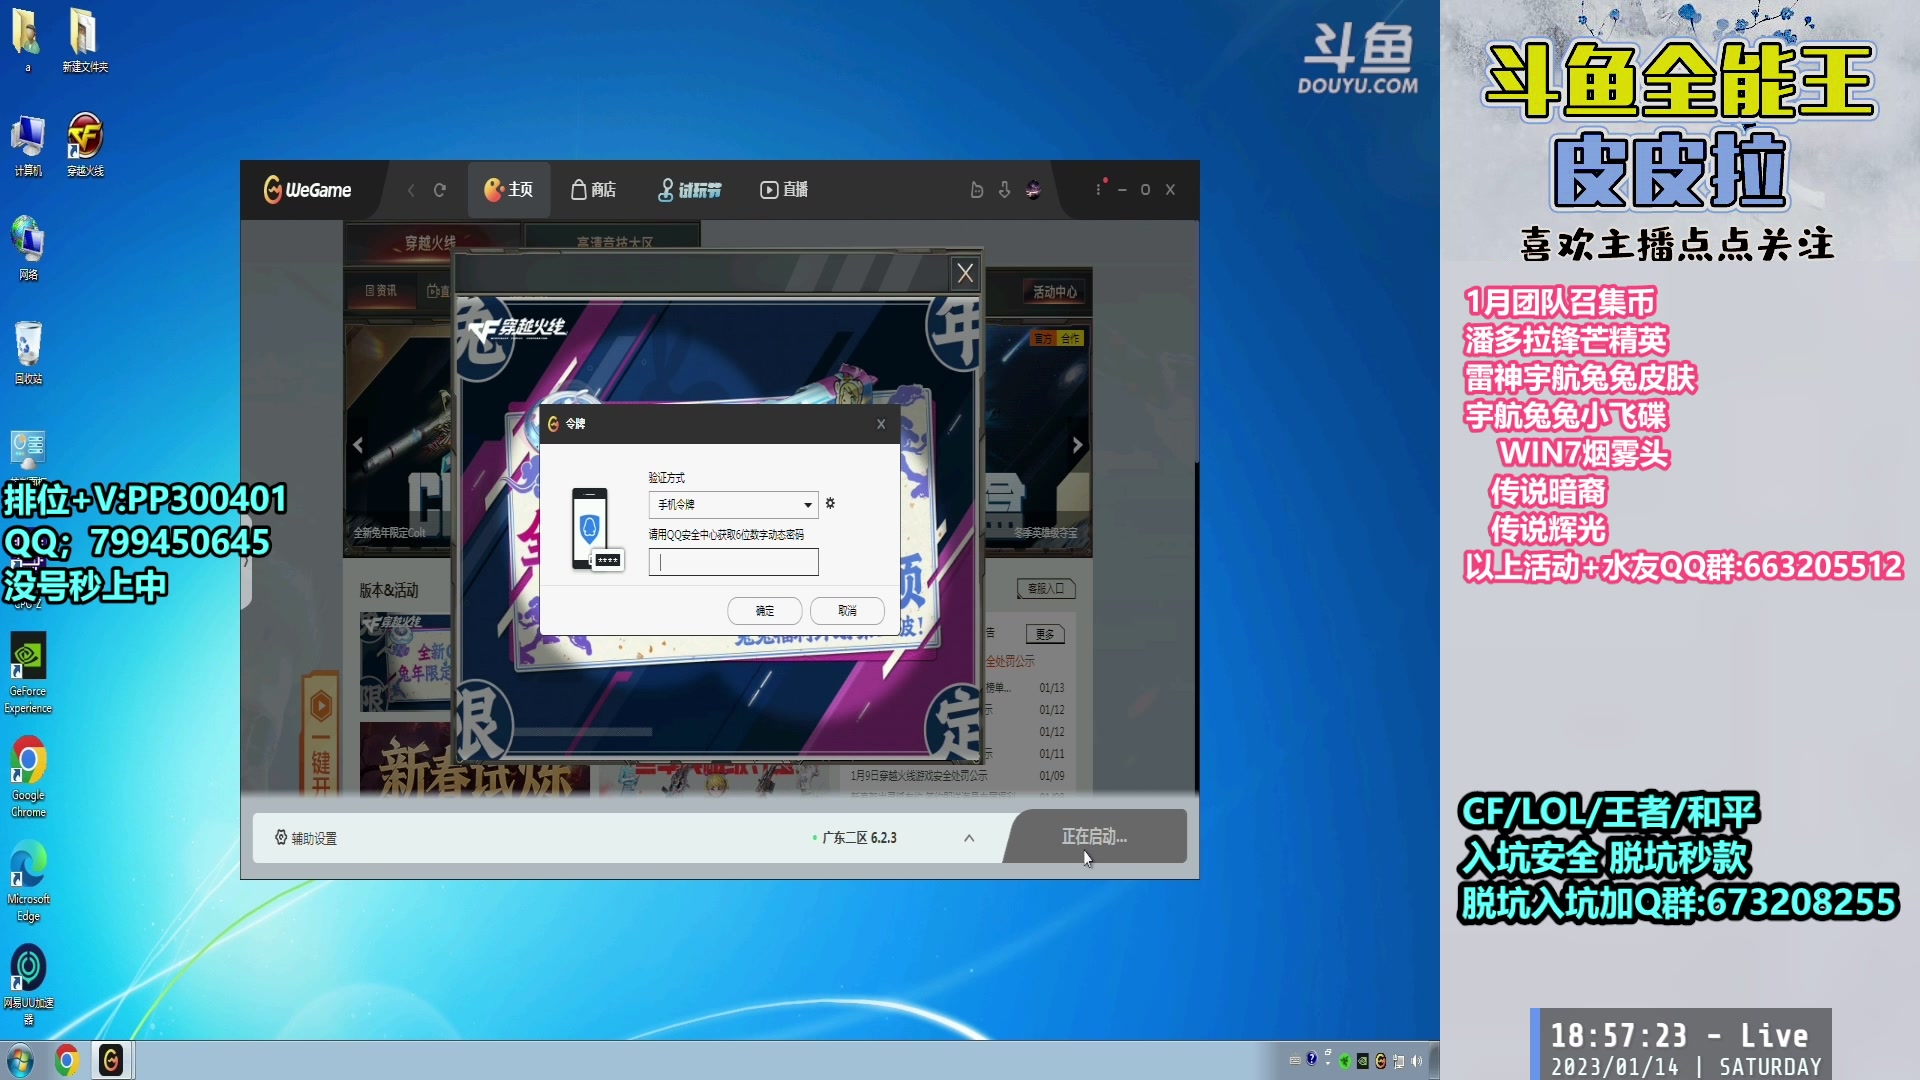Click the 正在启动 launching progress button
The height and width of the screenshot is (1080, 1920).
(x=1095, y=837)
